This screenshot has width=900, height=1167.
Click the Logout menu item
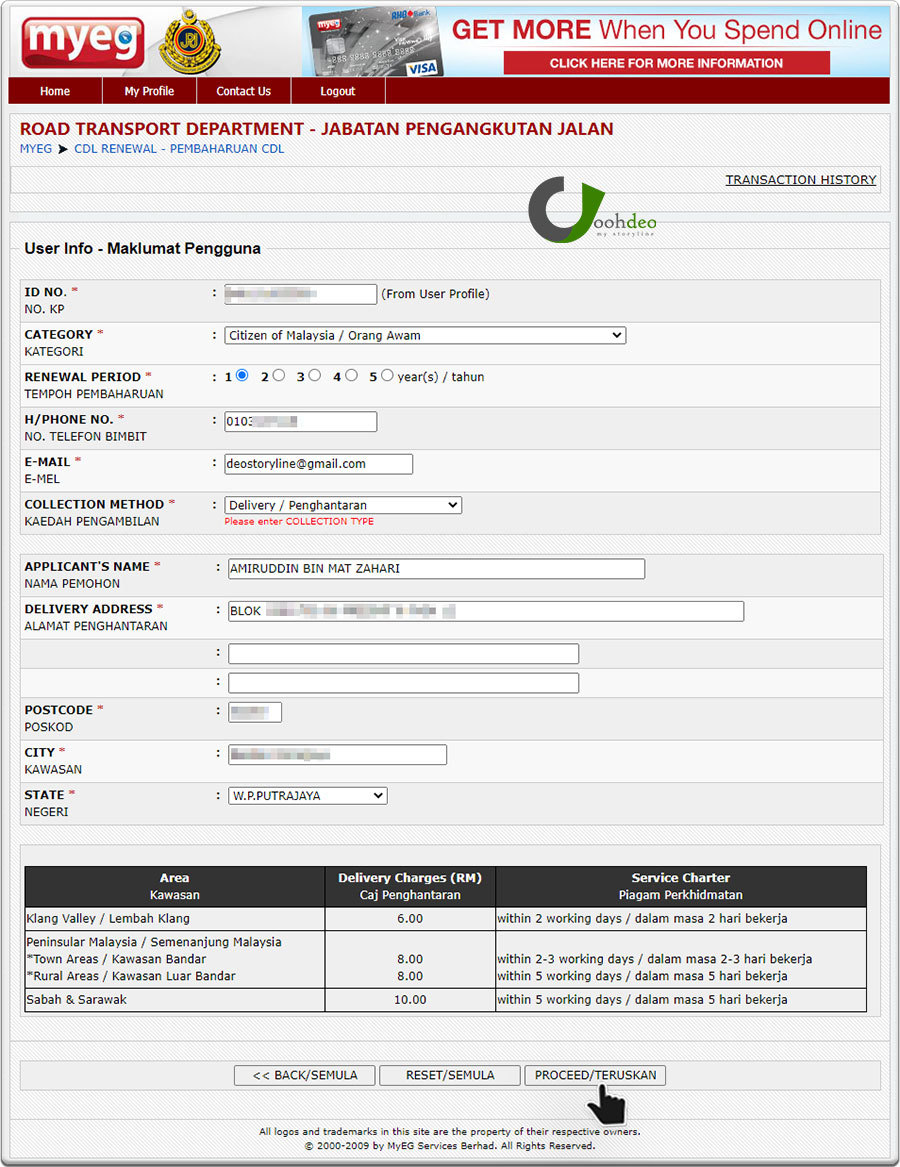338,91
